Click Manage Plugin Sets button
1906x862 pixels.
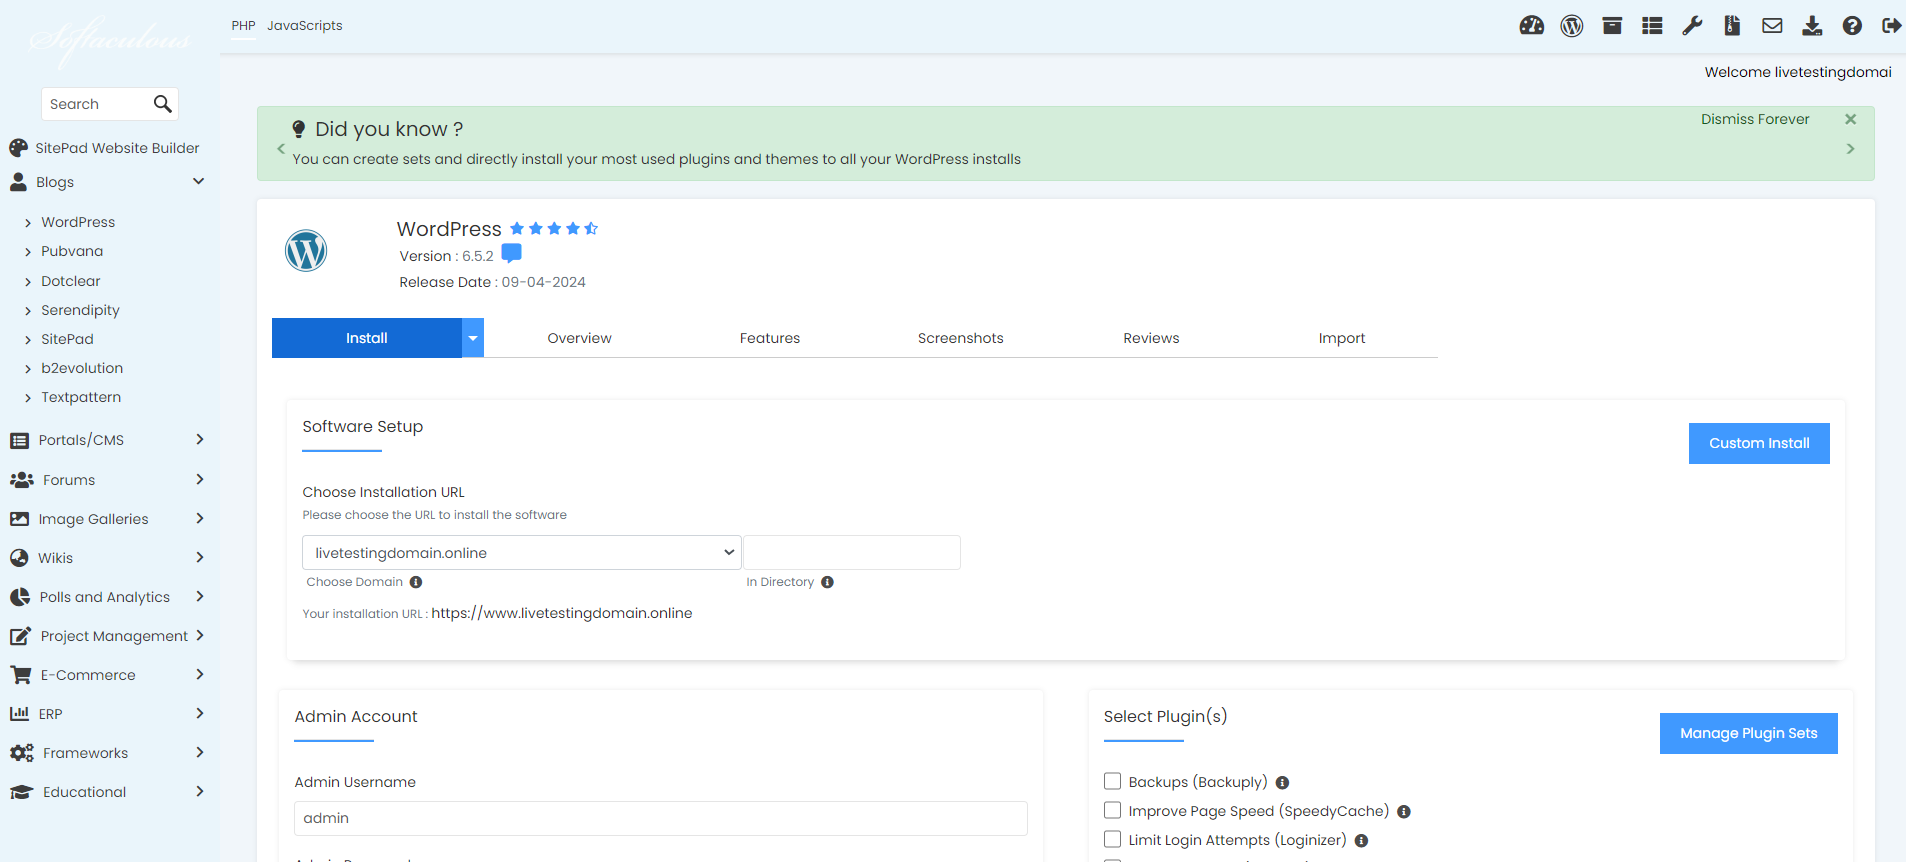click(1748, 733)
